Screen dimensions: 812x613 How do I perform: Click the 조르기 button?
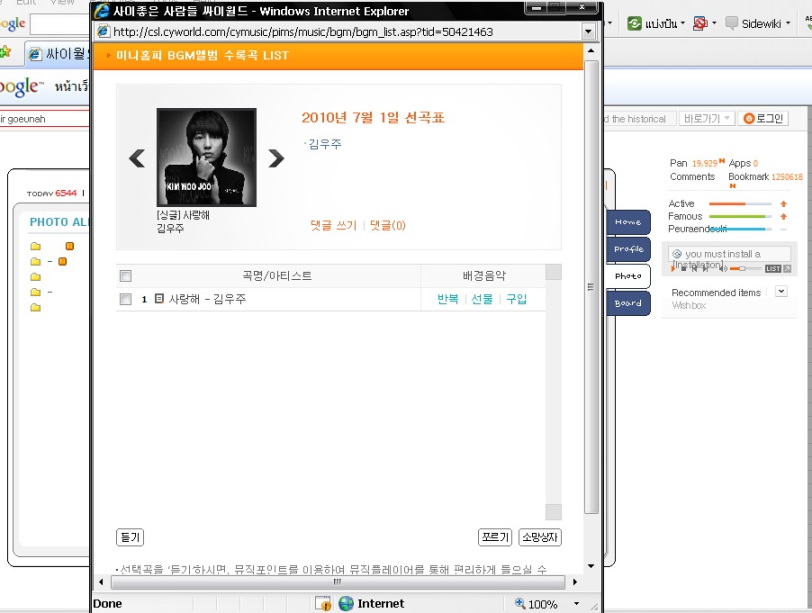495,537
